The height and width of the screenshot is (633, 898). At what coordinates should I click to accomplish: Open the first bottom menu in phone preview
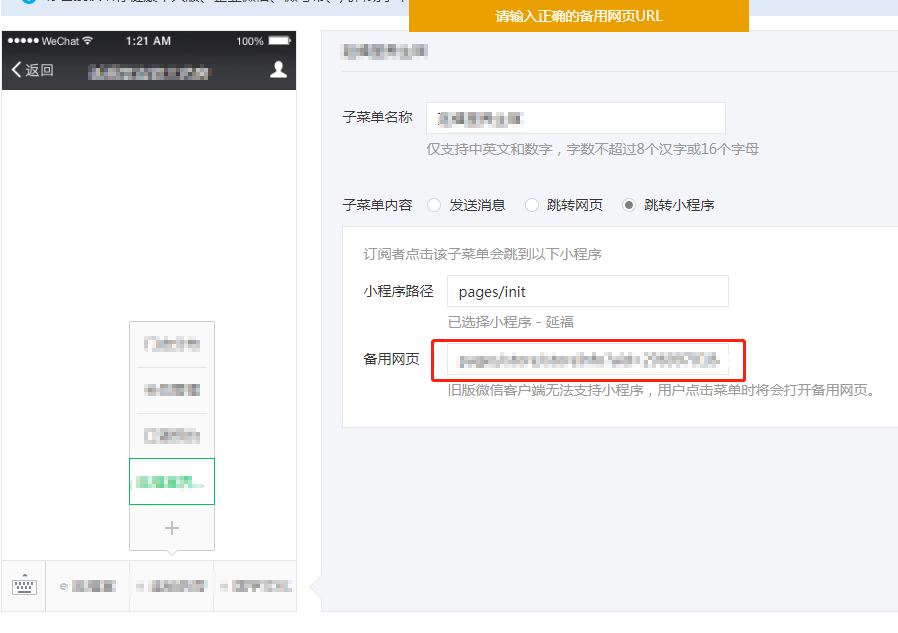[88, 586]
